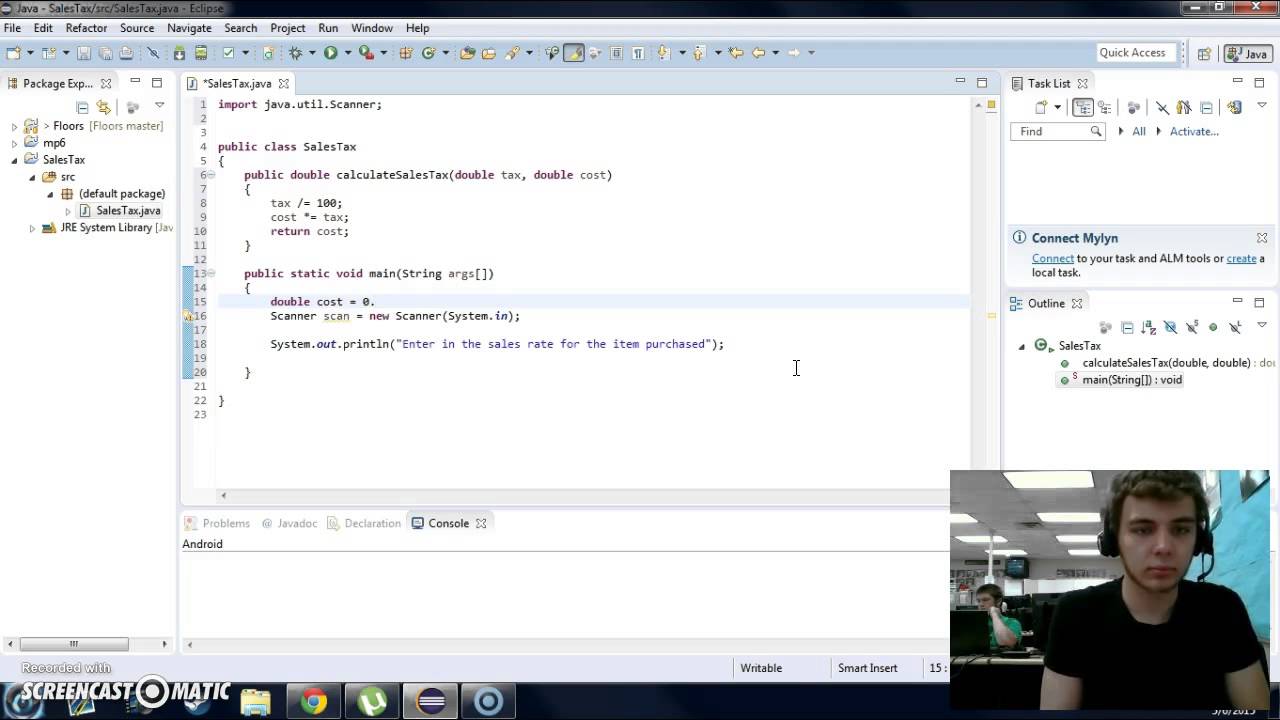Collapse all tasks in the Task List

pyautogui.click(x=1206, y=107)
